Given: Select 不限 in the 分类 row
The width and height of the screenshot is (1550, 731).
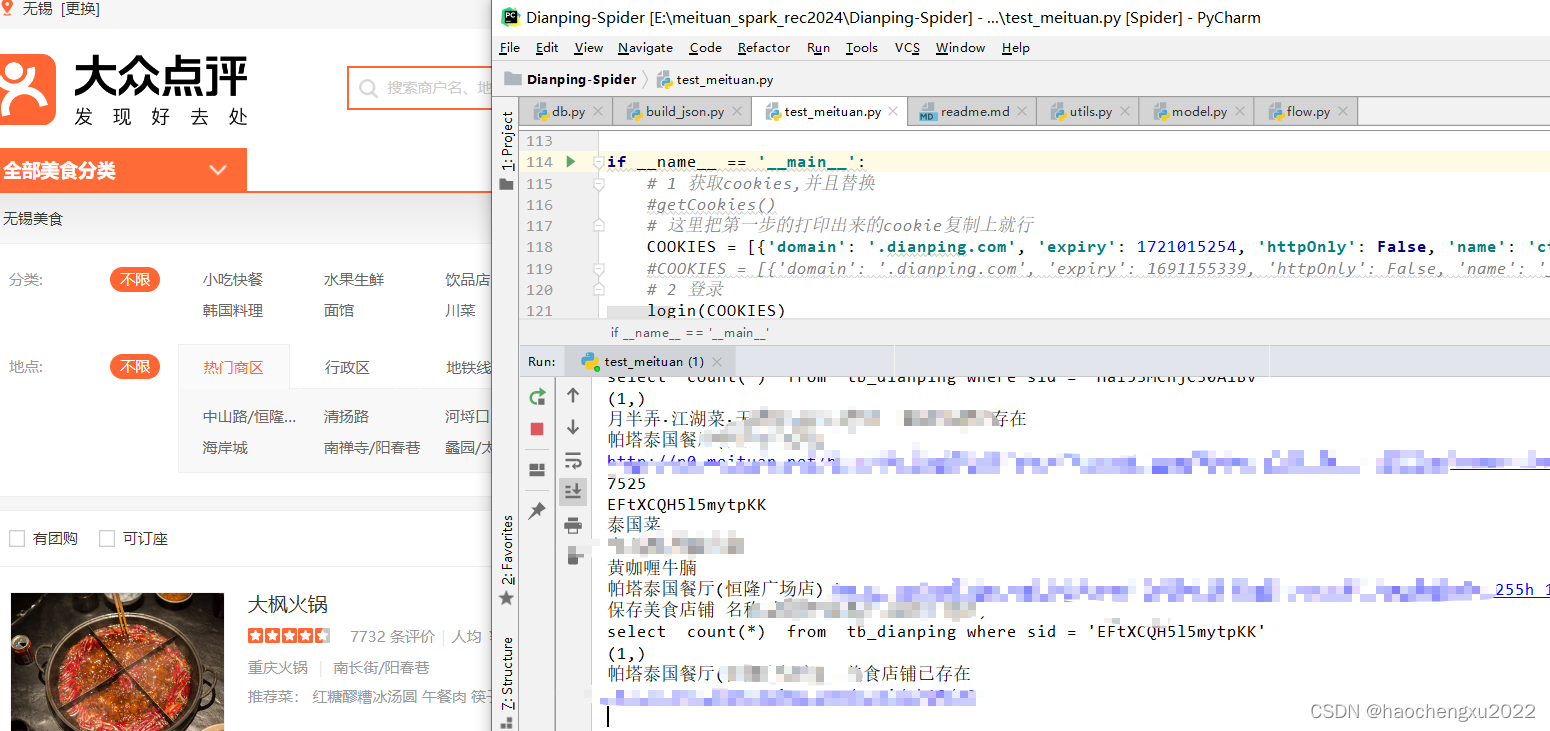Looking at the screenshot, I should (x=135, y=279).
